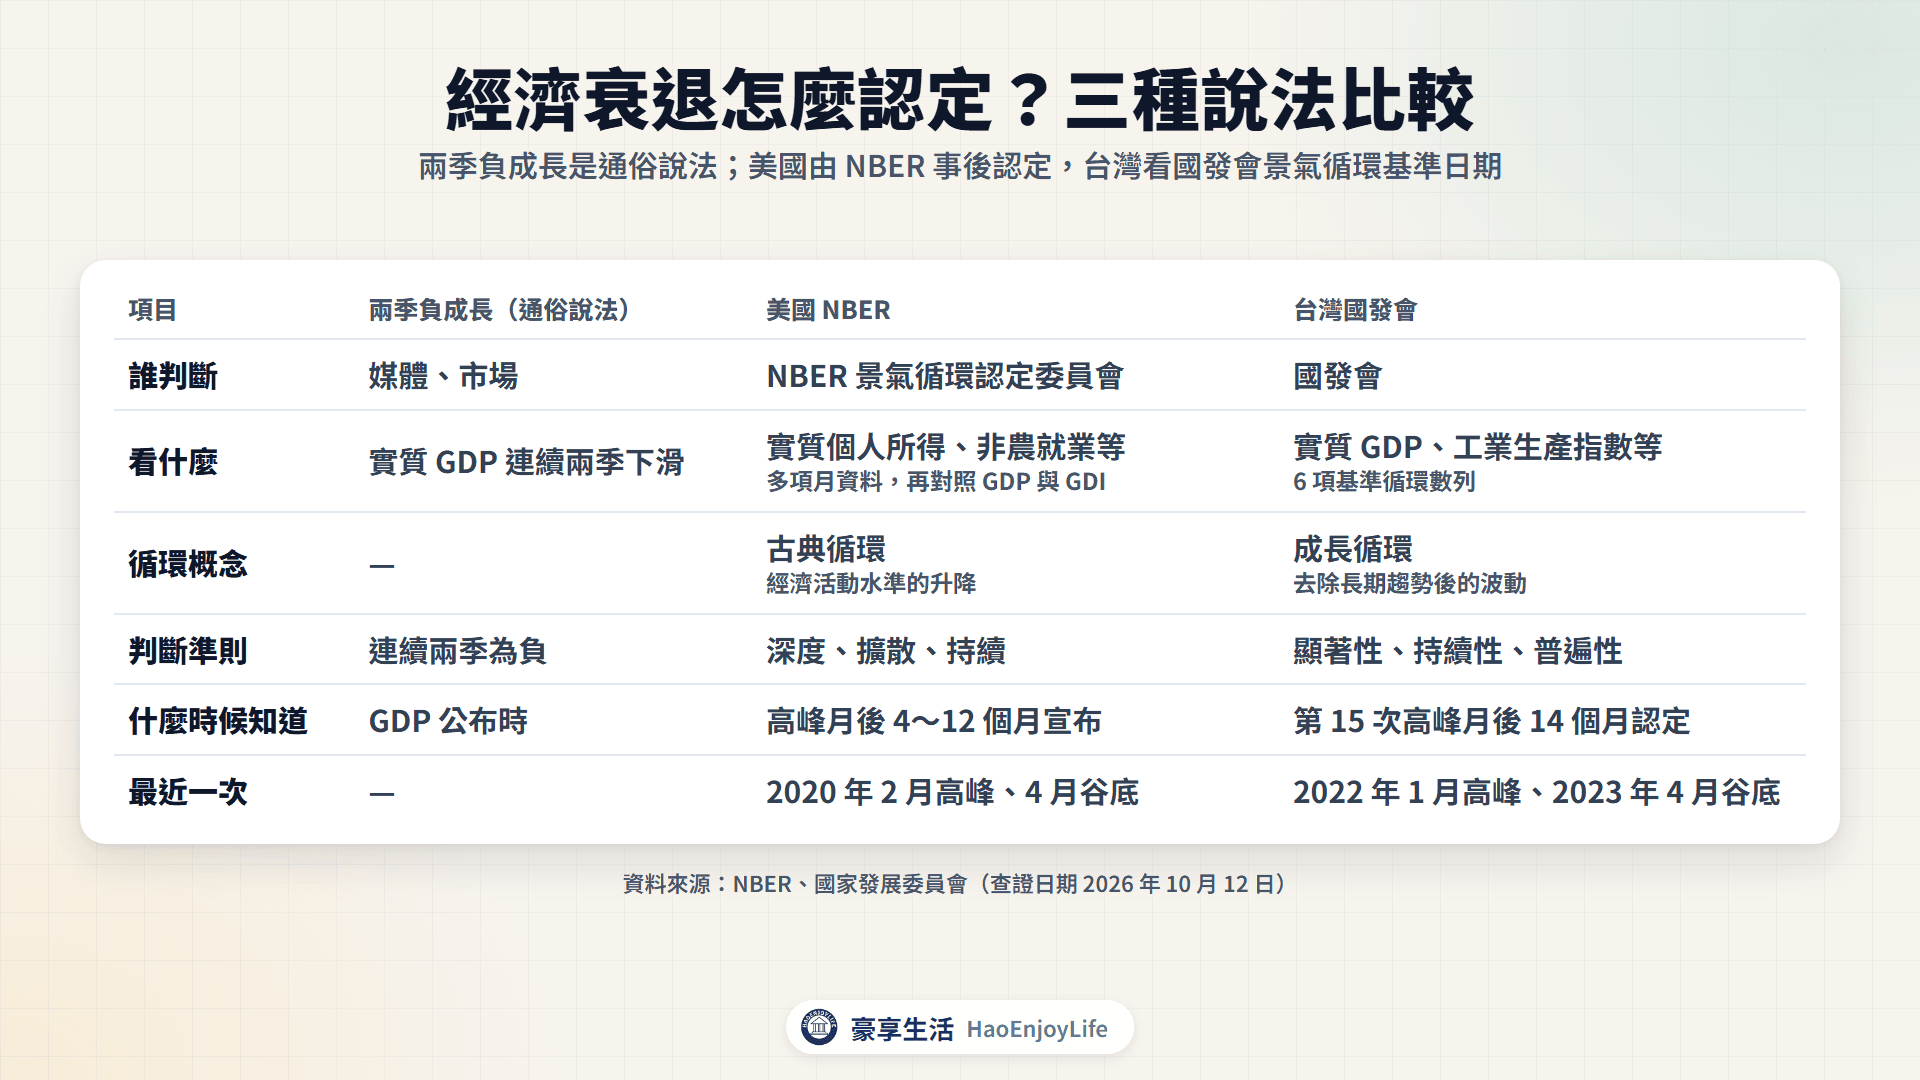The width and height of the screenshot is (1920, 1080).
Task: Click the subtitle starting with 兩季負成長是通俗說法
Action: point(960,166)
